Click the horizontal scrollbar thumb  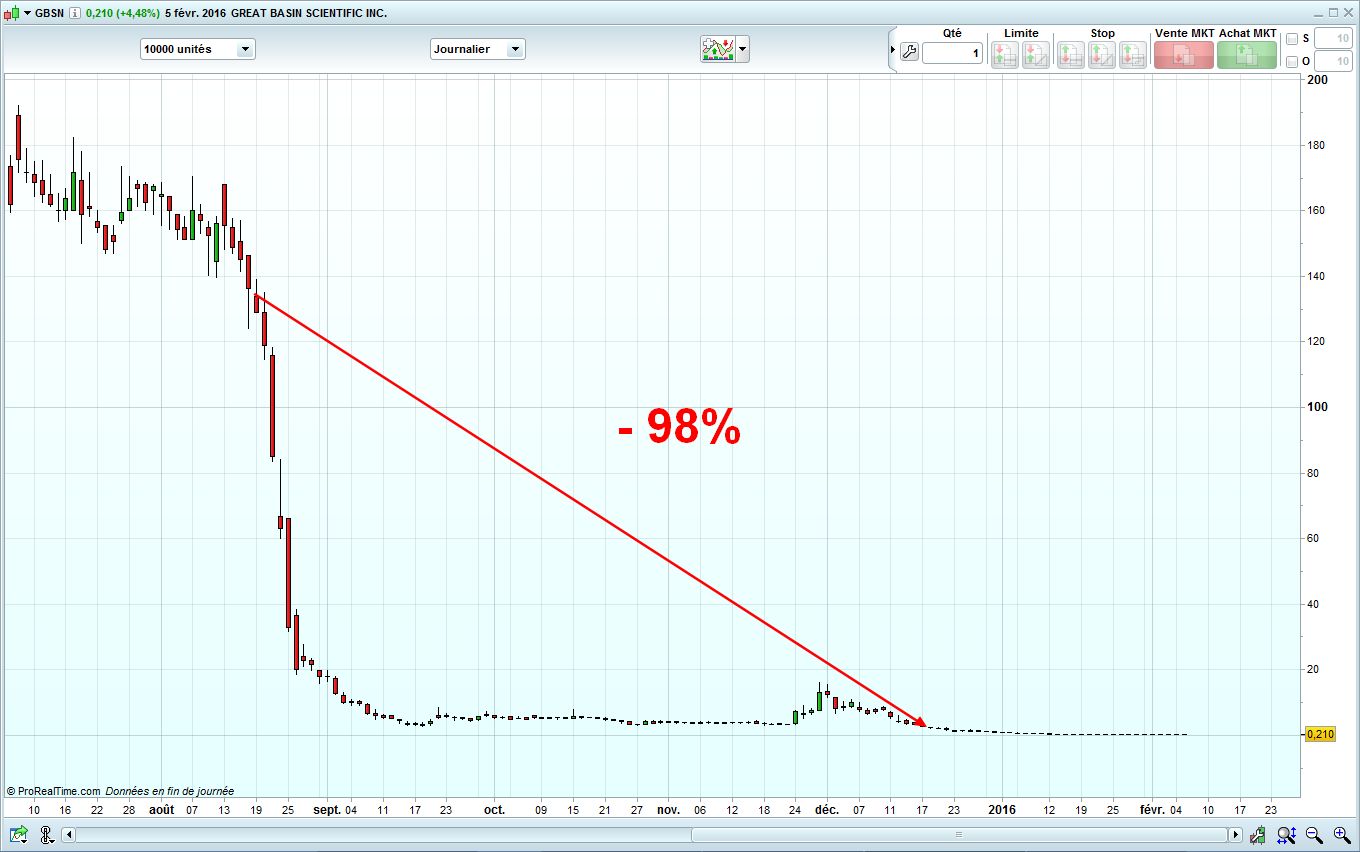click(958, 834)
